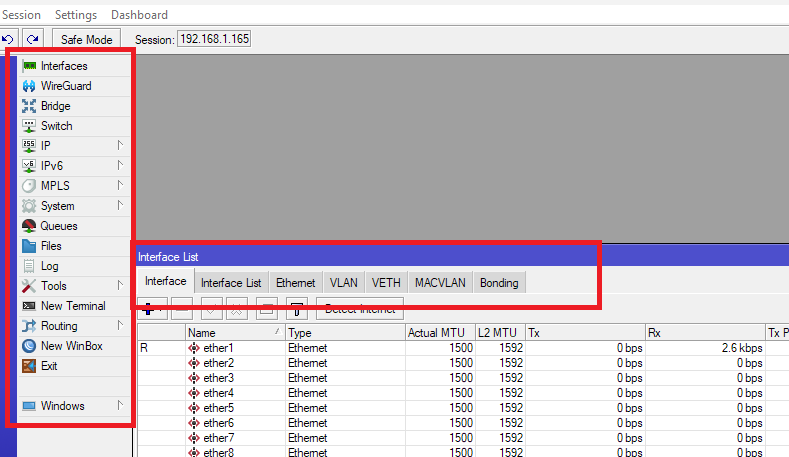Sort by the Tx column header
The image size is (789, 457).
(585, 333)
